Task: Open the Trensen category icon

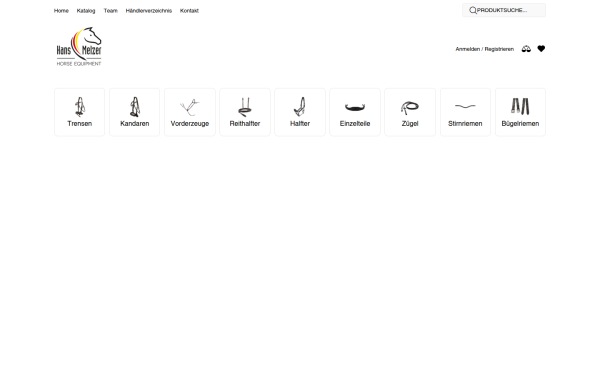Action: (x=80, y=106)
